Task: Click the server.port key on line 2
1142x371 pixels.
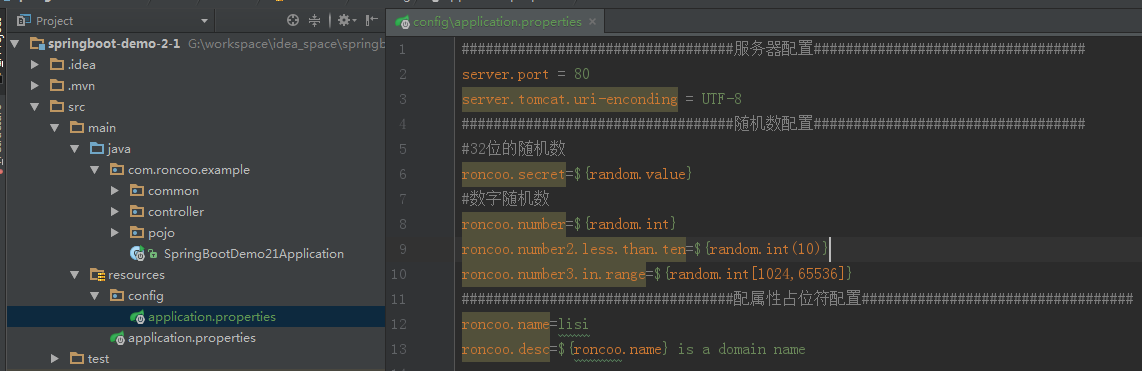Action: (x=505, y=74)
